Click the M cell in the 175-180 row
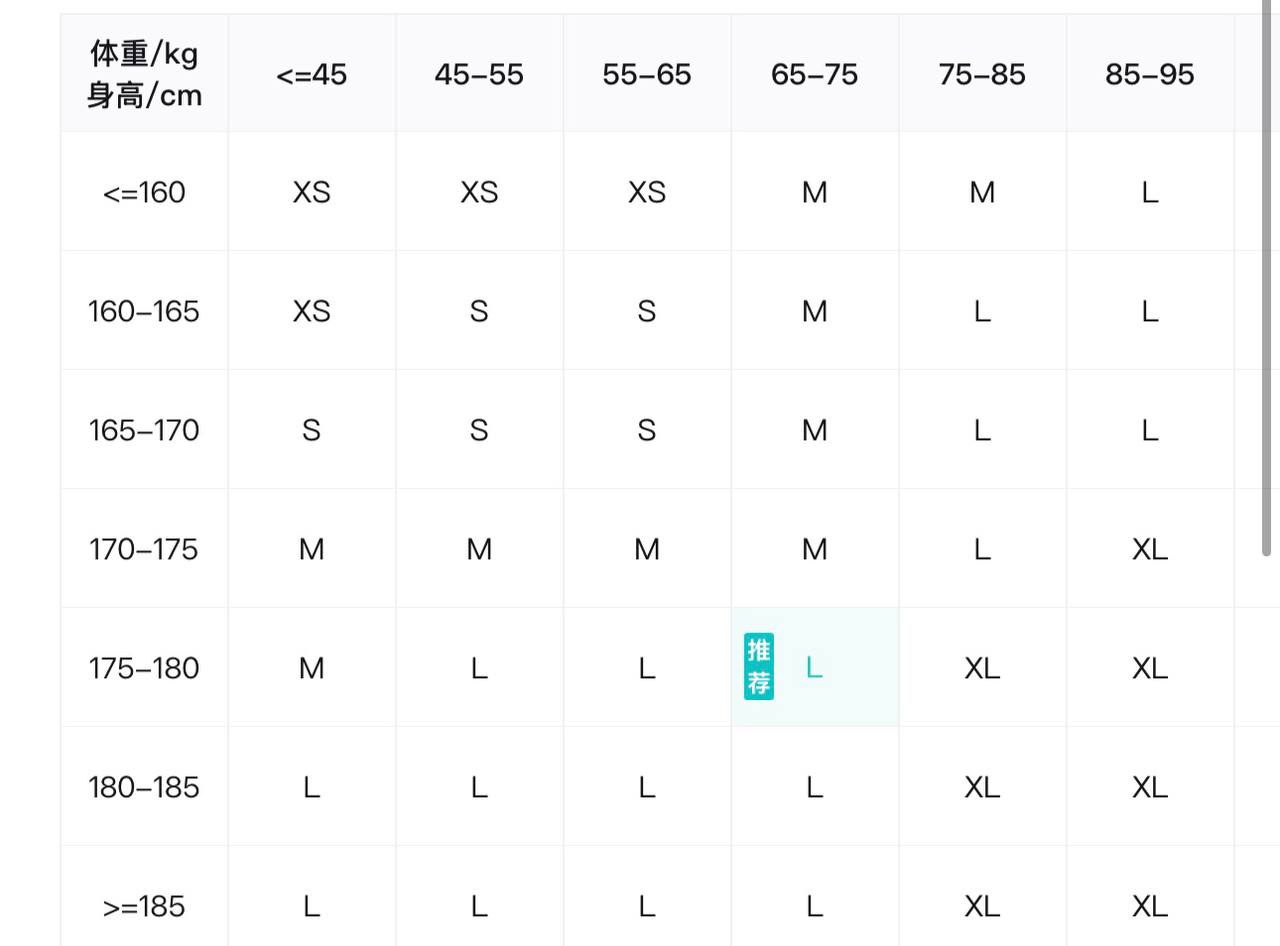Image resolution: width=1280 pixels, height=946 pixels. point(311,668)
